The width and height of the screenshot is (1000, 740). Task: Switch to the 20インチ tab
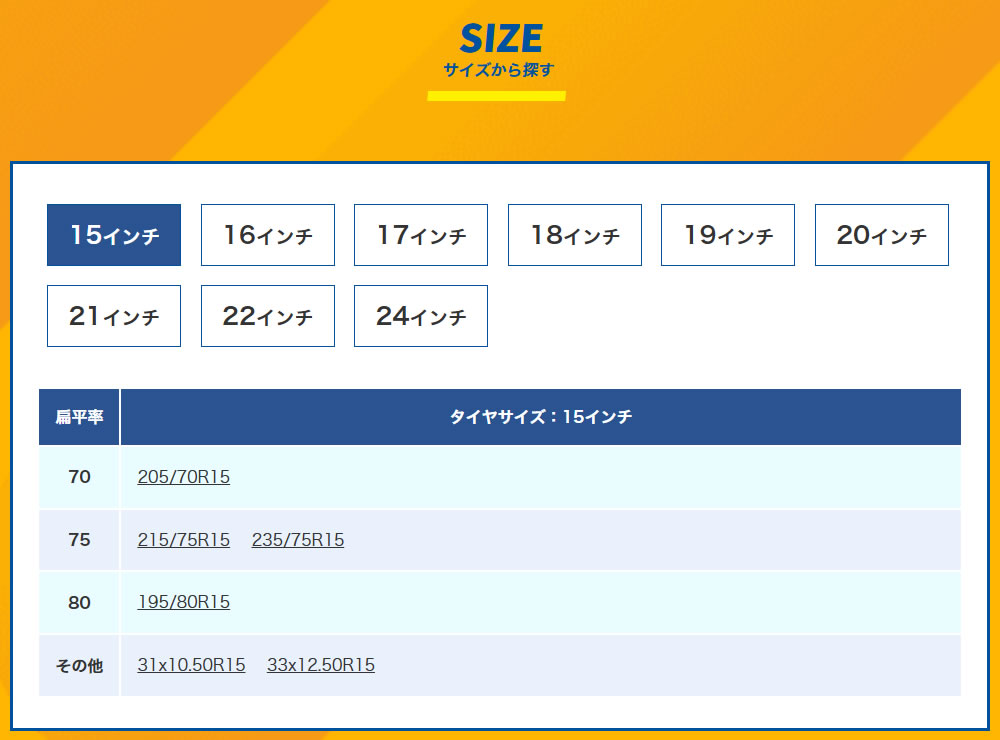click(x=882, y=235)
